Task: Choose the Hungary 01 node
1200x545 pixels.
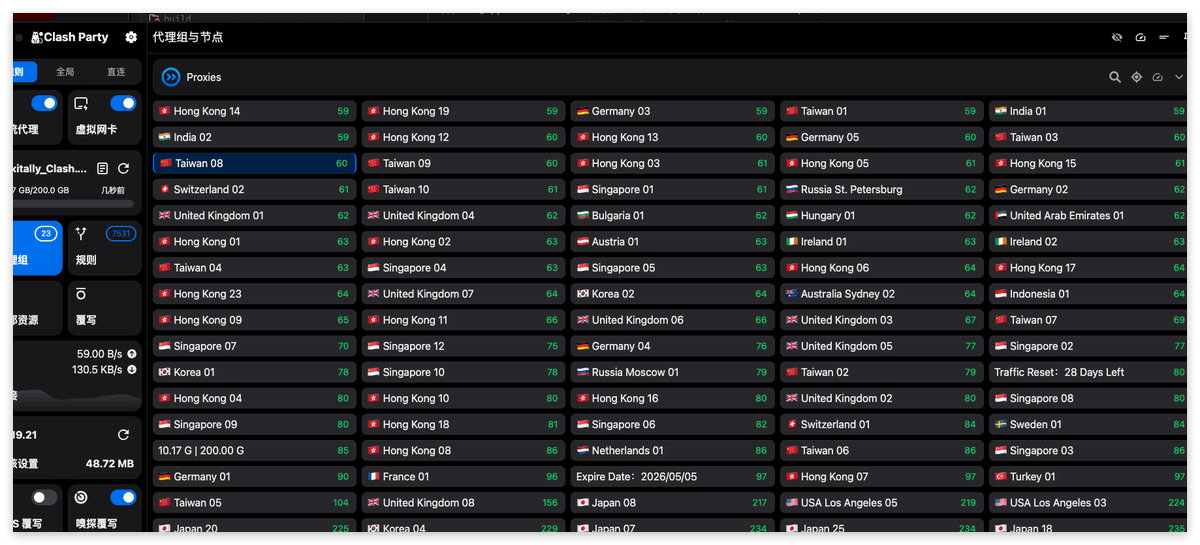Action: [x=881, y=215]
